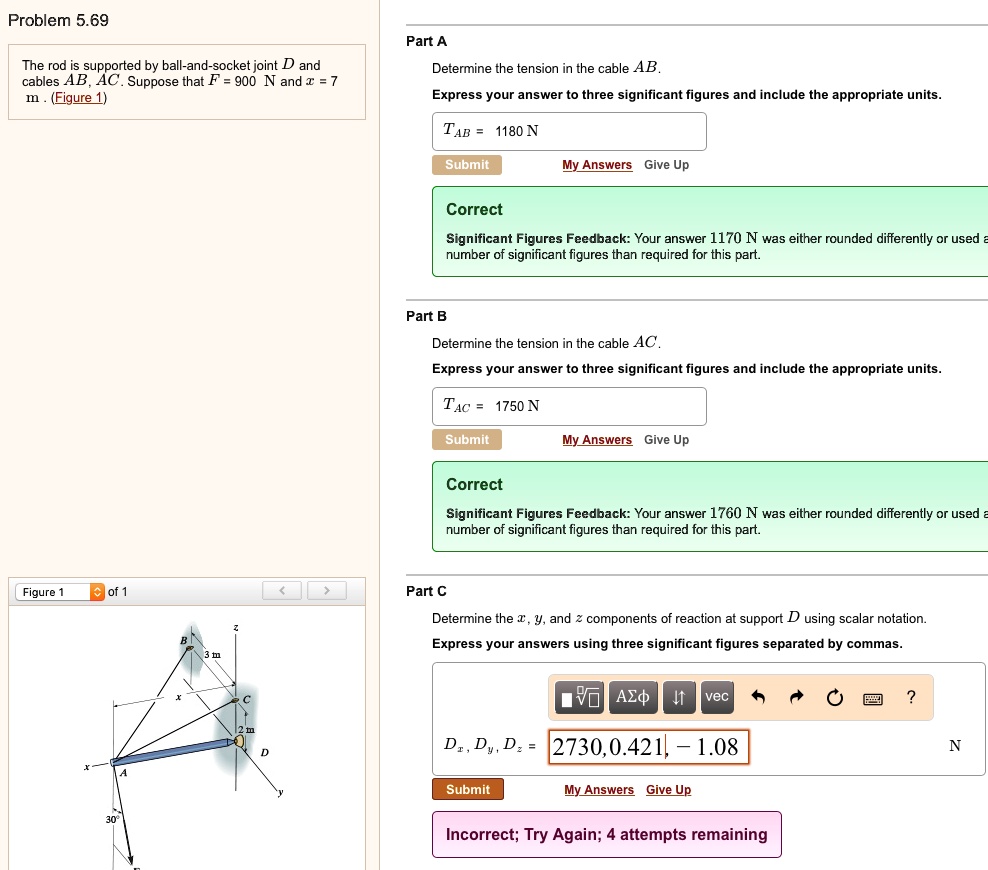Select the subscript/superscript arrows icon

(x=679, y=697)
